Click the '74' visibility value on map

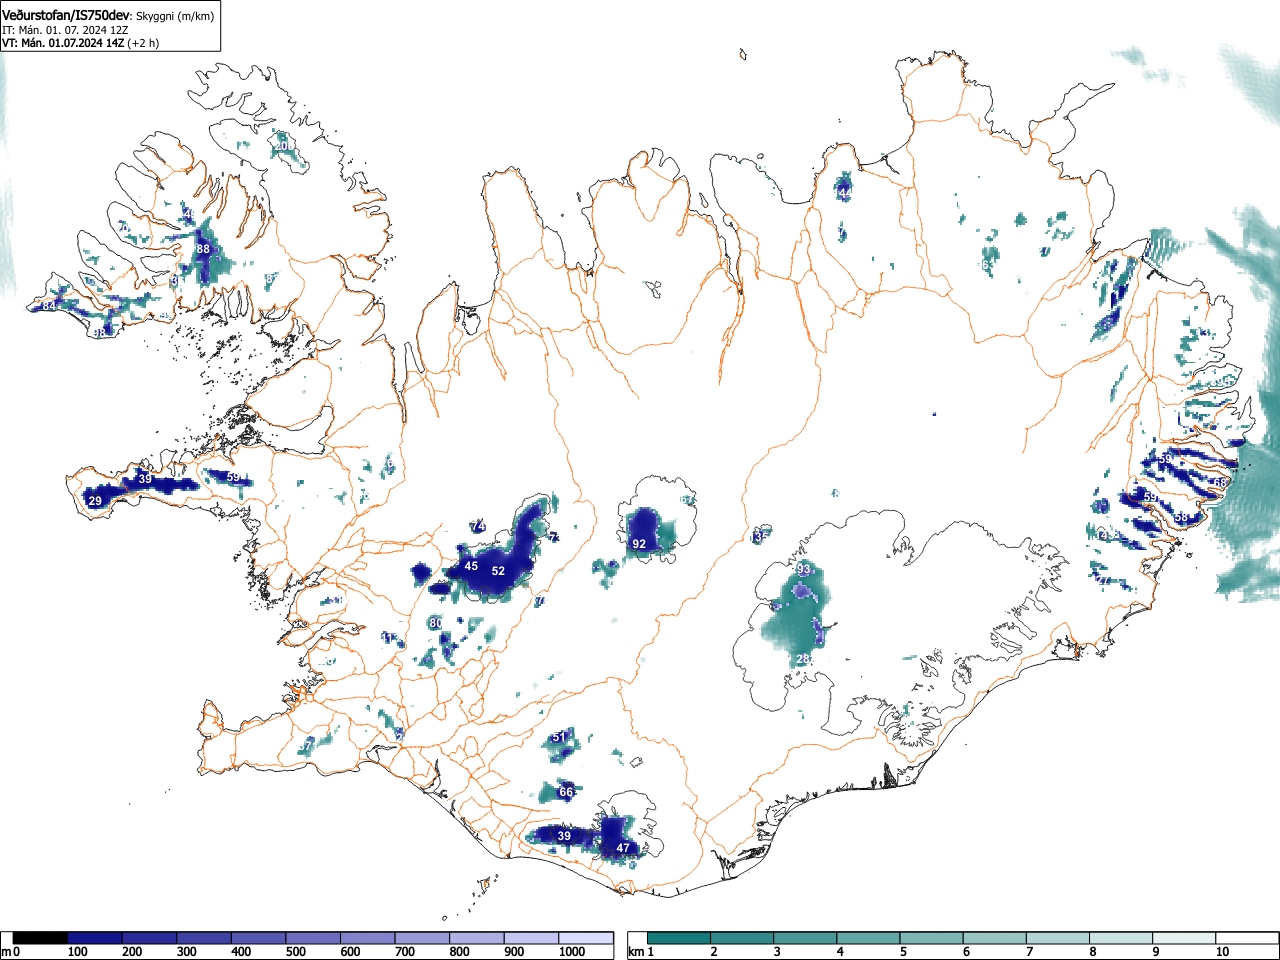point(478,527)
